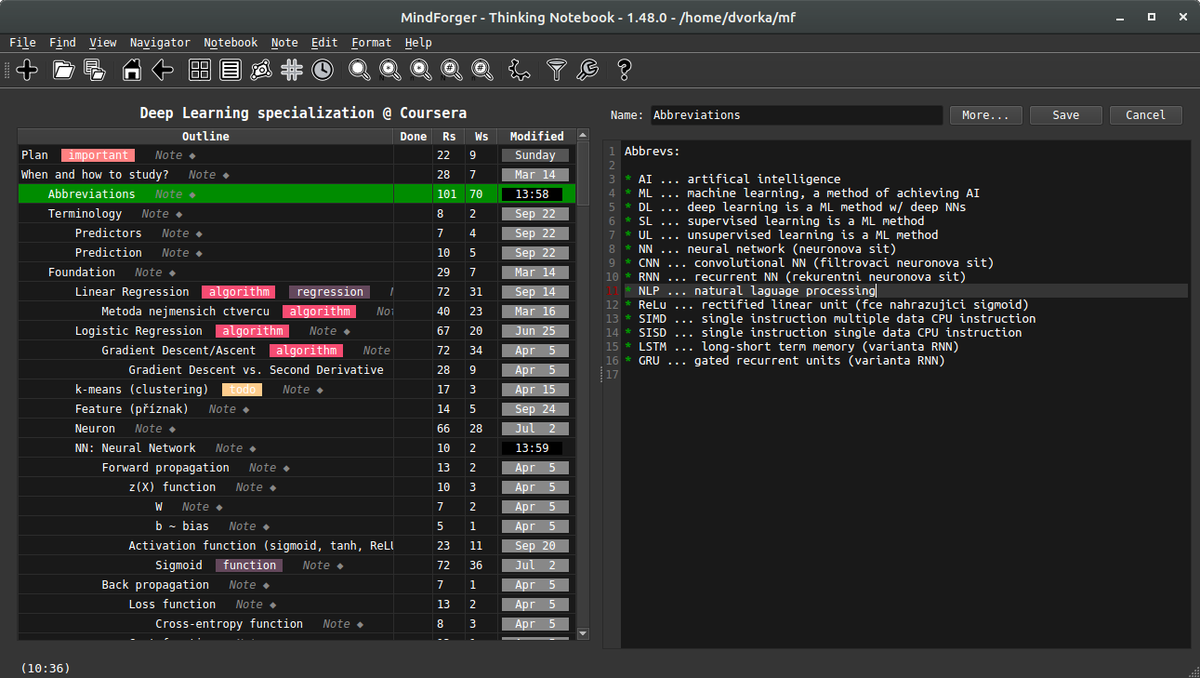The image size is (1200, 678).
Task: Click the 'regression' tag label
Action: (x=330, y=292)
